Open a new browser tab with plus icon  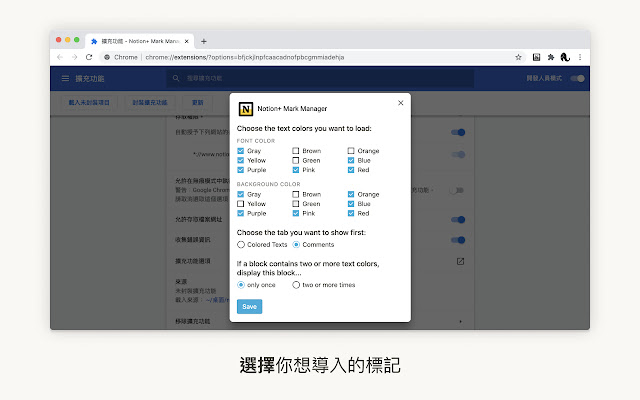coord(204,41)
